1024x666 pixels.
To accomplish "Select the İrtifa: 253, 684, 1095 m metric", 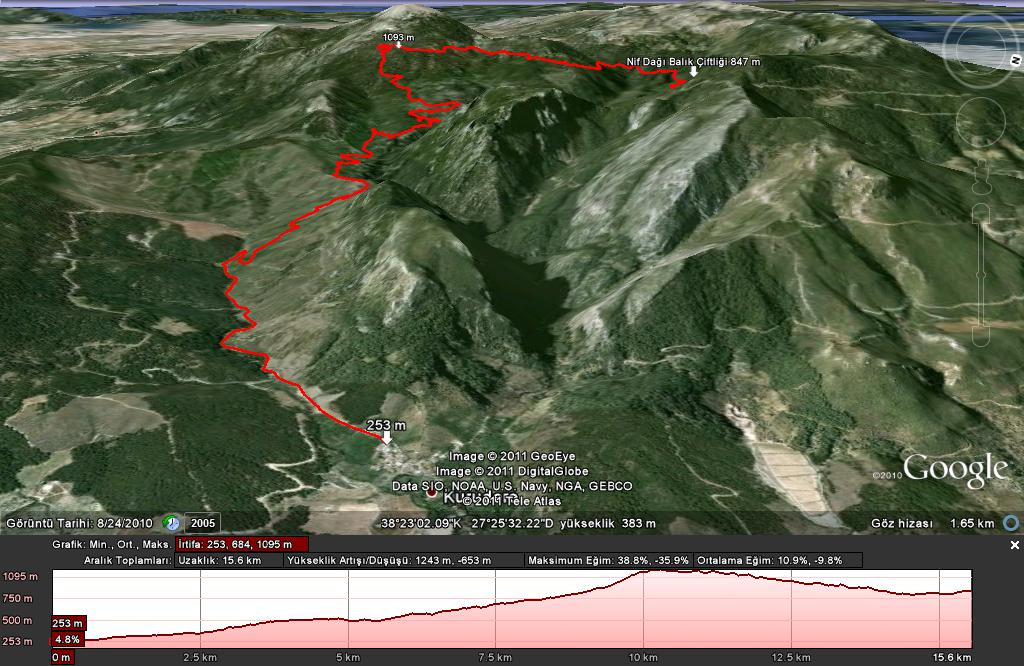I will (x=242, y=544).
